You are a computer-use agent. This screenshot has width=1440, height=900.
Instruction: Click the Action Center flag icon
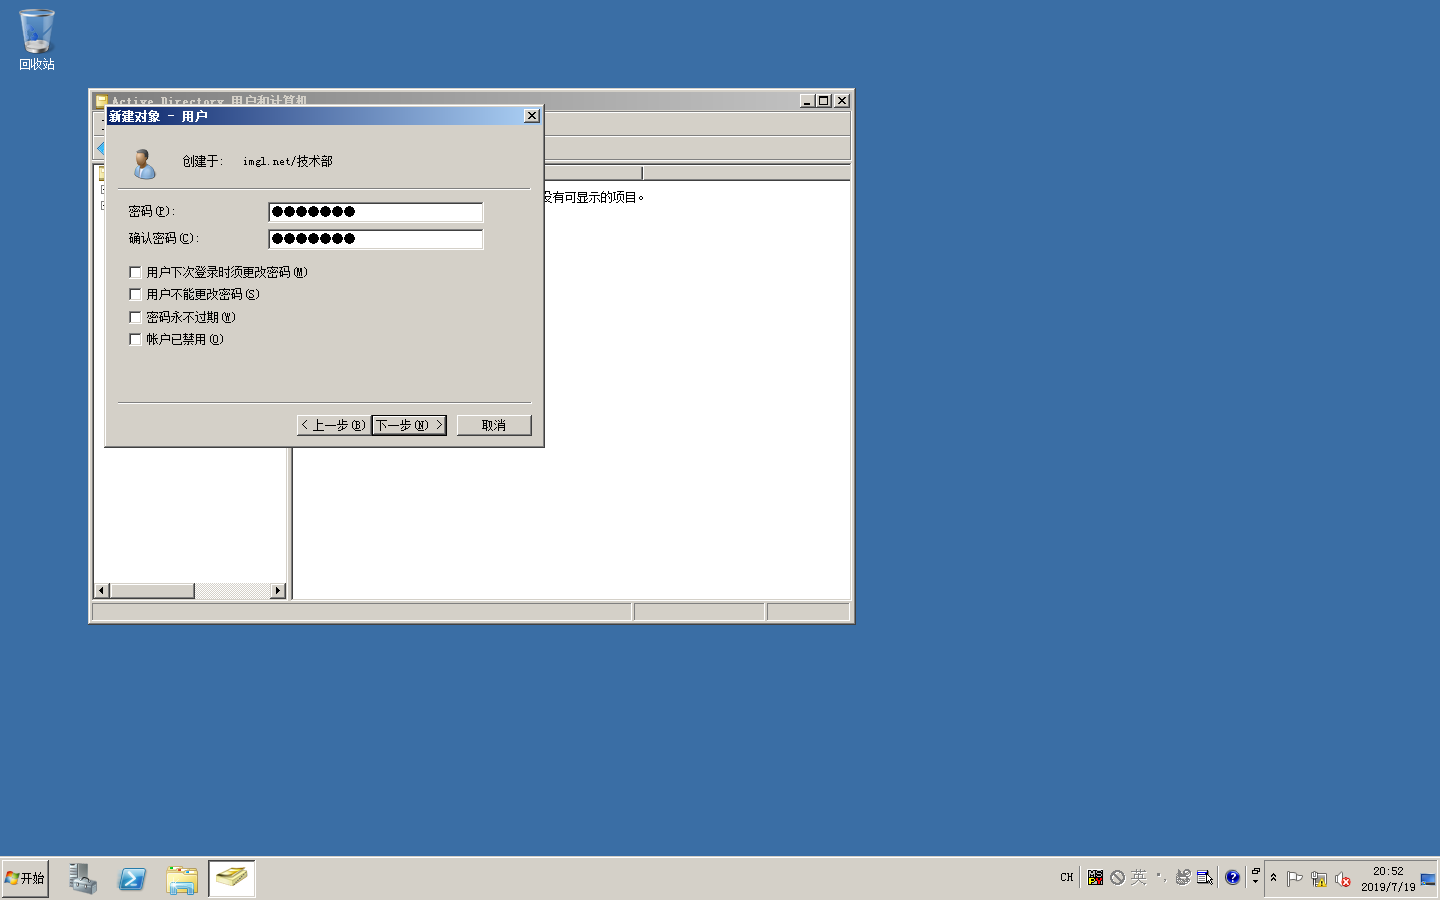pyautogui.click(x=1295, y=879)
